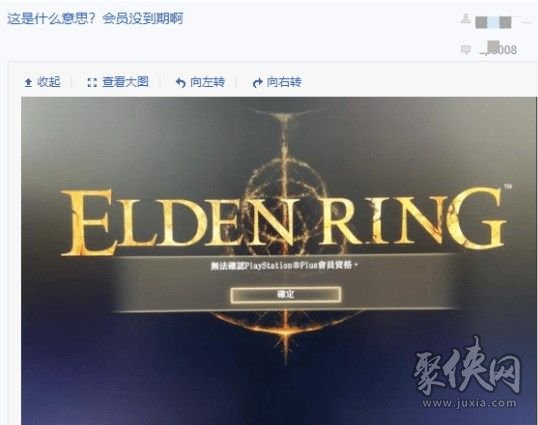
Task: Click the user avatar icon beside the author name
Action: coord(466,19)
